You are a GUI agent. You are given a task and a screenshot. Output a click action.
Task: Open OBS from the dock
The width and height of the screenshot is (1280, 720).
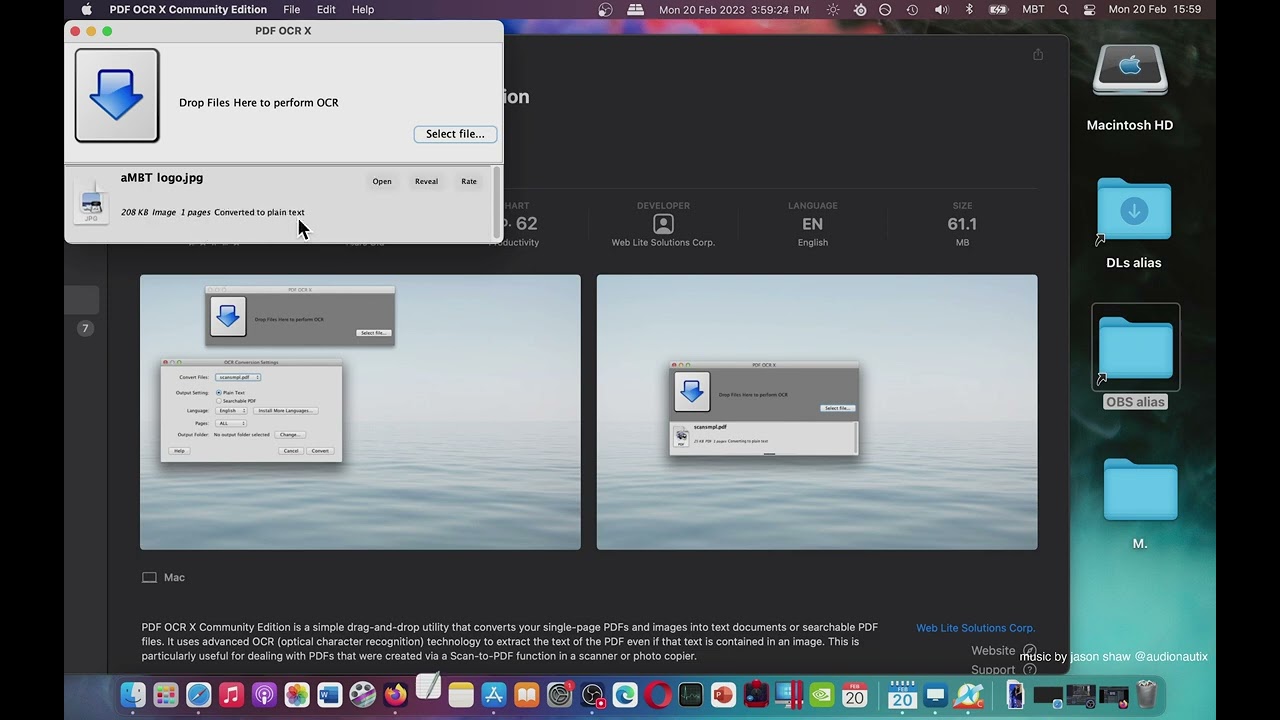point(593,694)
